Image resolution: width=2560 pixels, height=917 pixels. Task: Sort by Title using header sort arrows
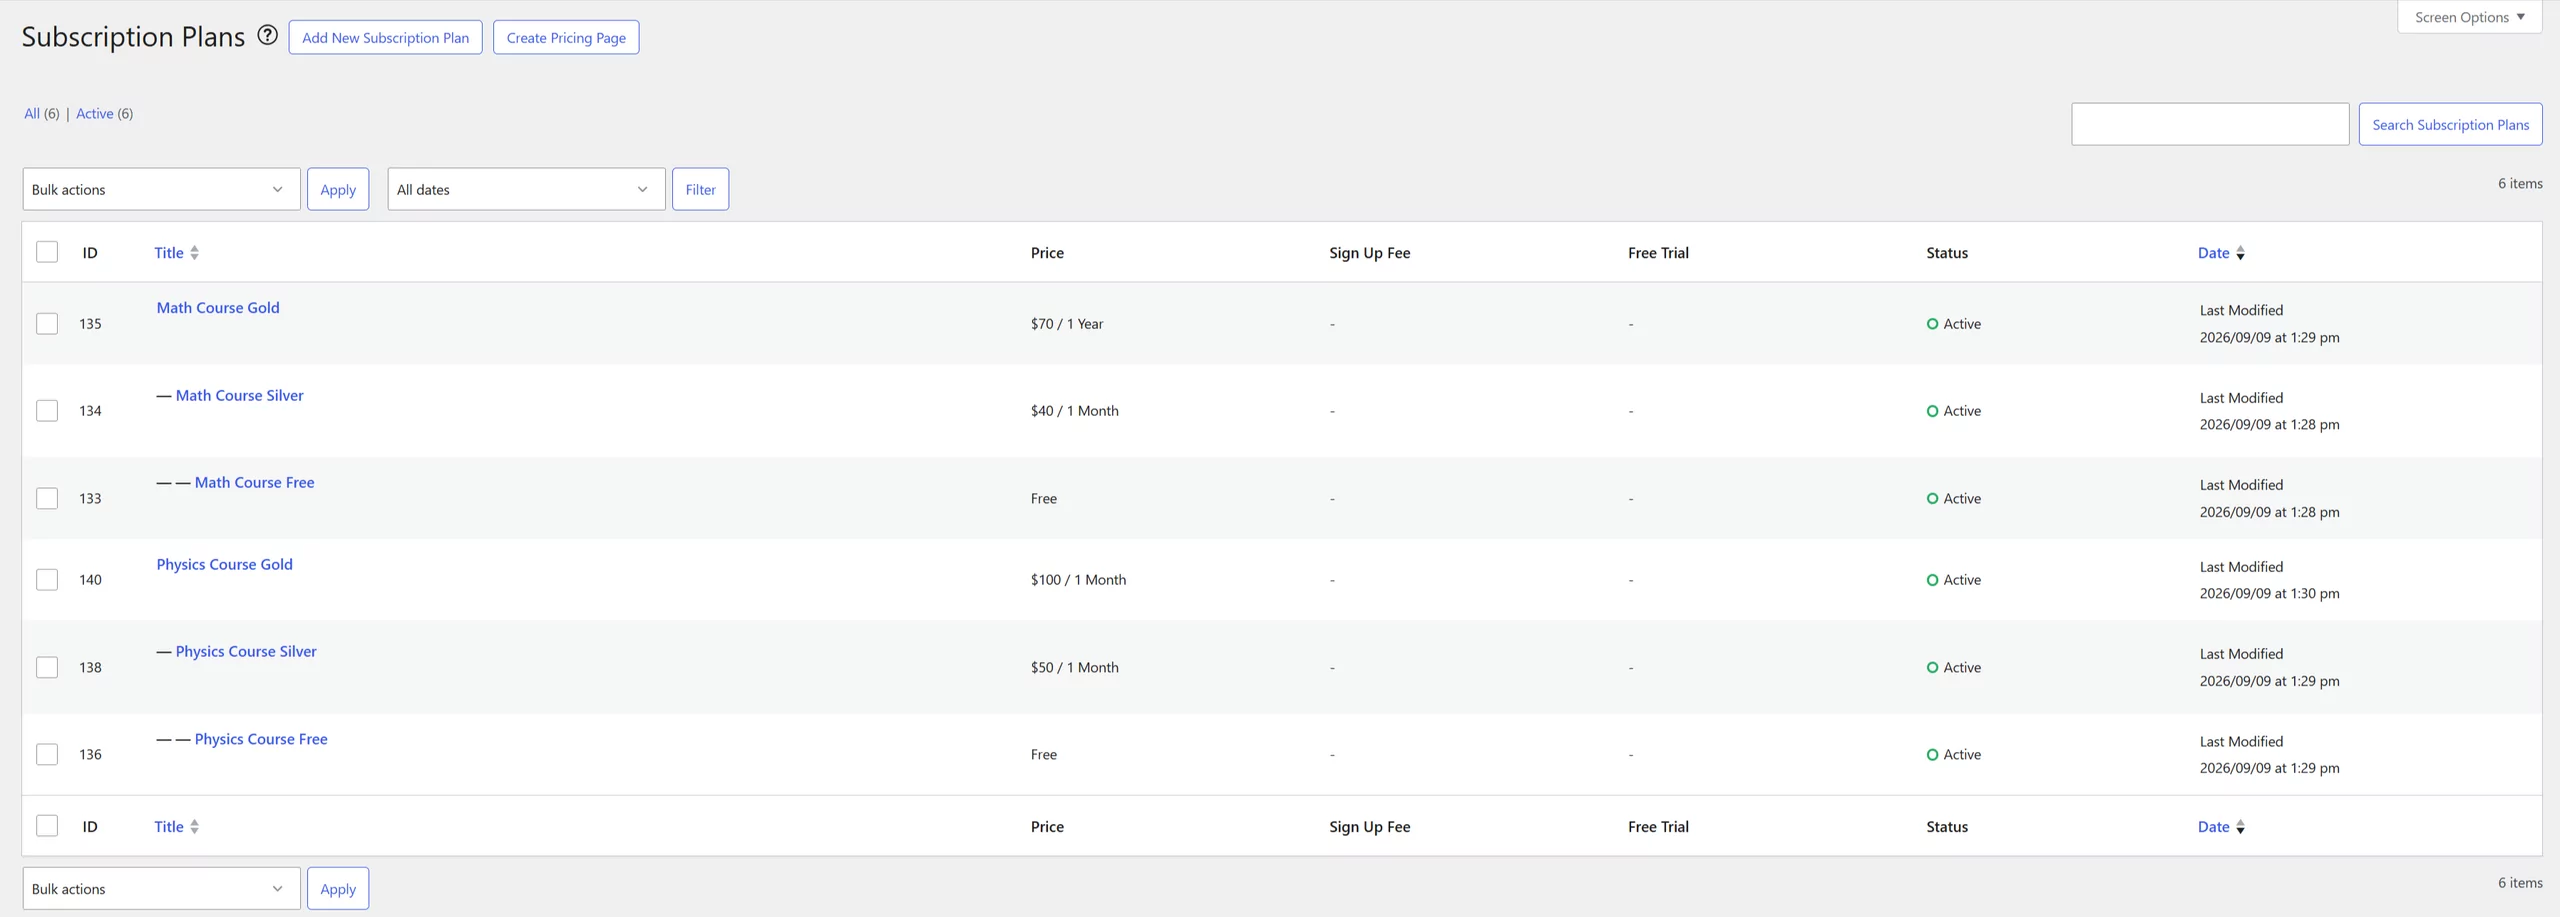tap(194, 253)
